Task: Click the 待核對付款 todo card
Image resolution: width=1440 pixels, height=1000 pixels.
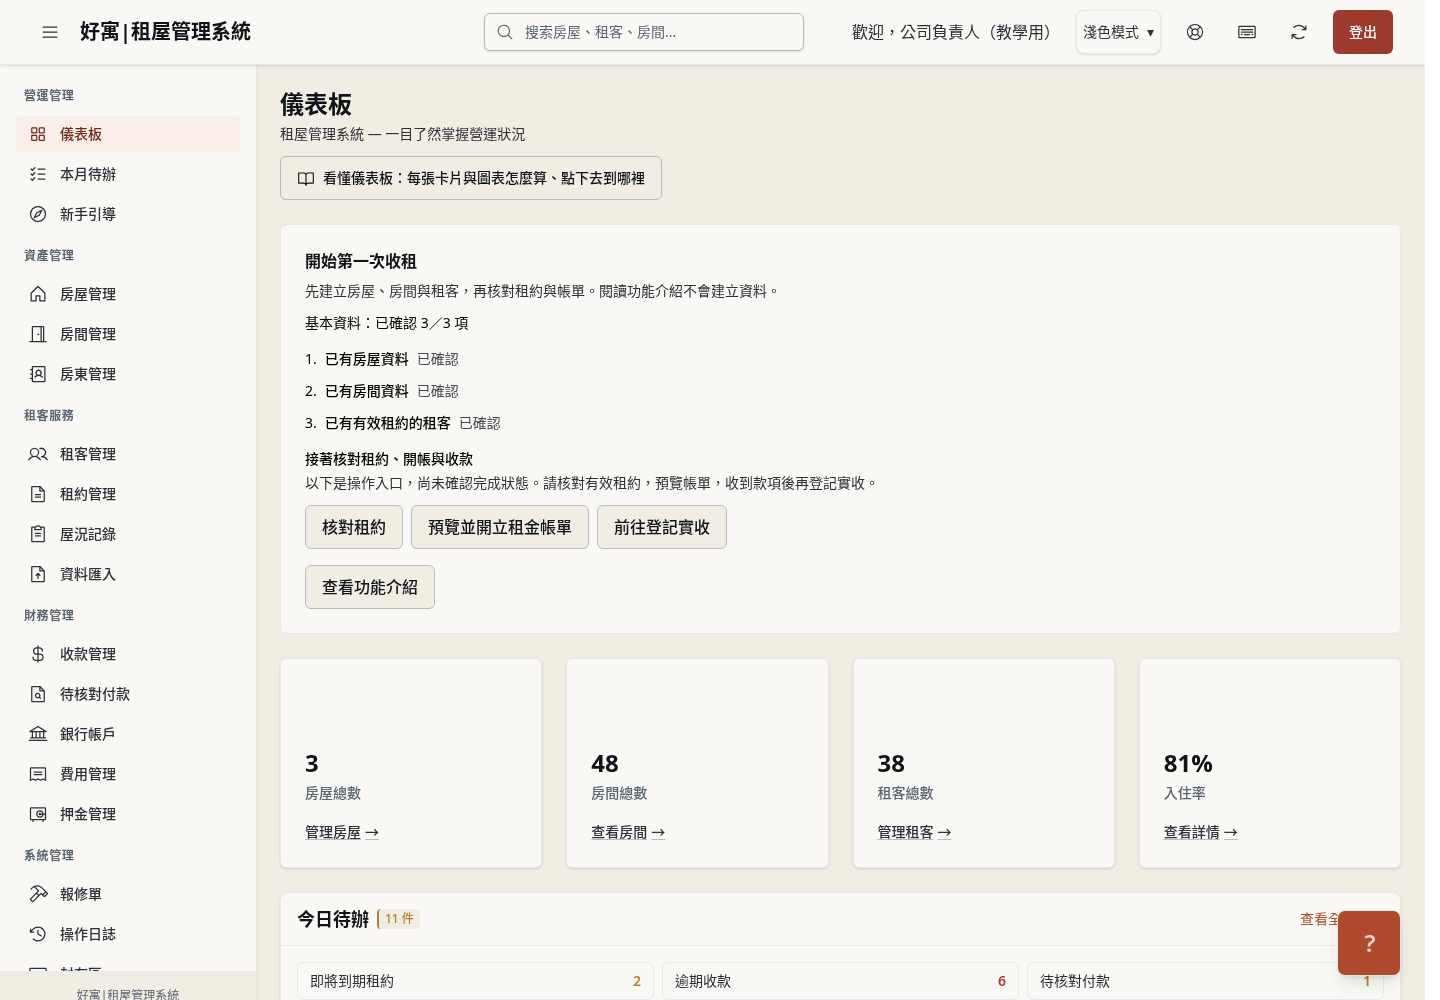Action: point(1205,981)
